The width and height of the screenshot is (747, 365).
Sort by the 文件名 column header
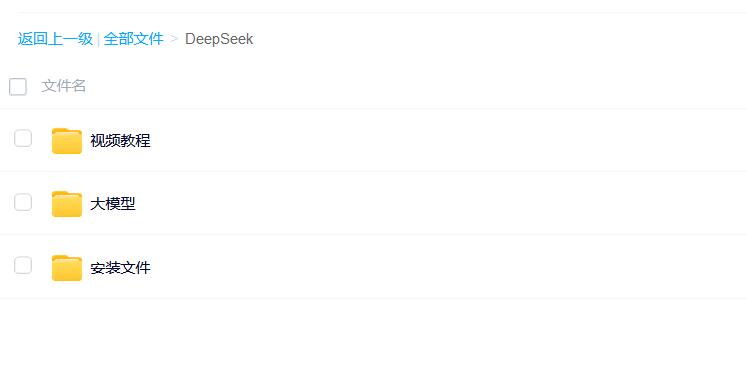[x=63, y=86]
